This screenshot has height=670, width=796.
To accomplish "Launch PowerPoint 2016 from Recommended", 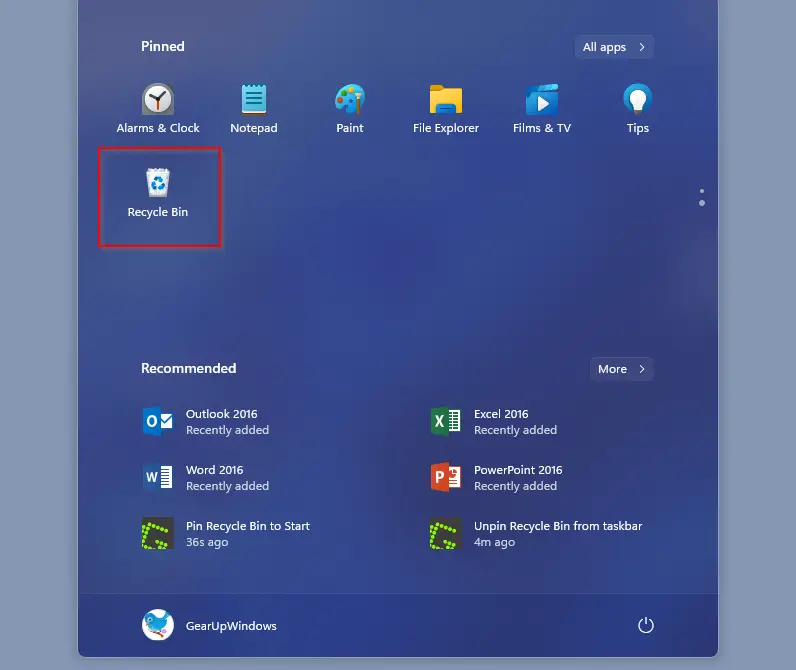I will pos(497,478).
